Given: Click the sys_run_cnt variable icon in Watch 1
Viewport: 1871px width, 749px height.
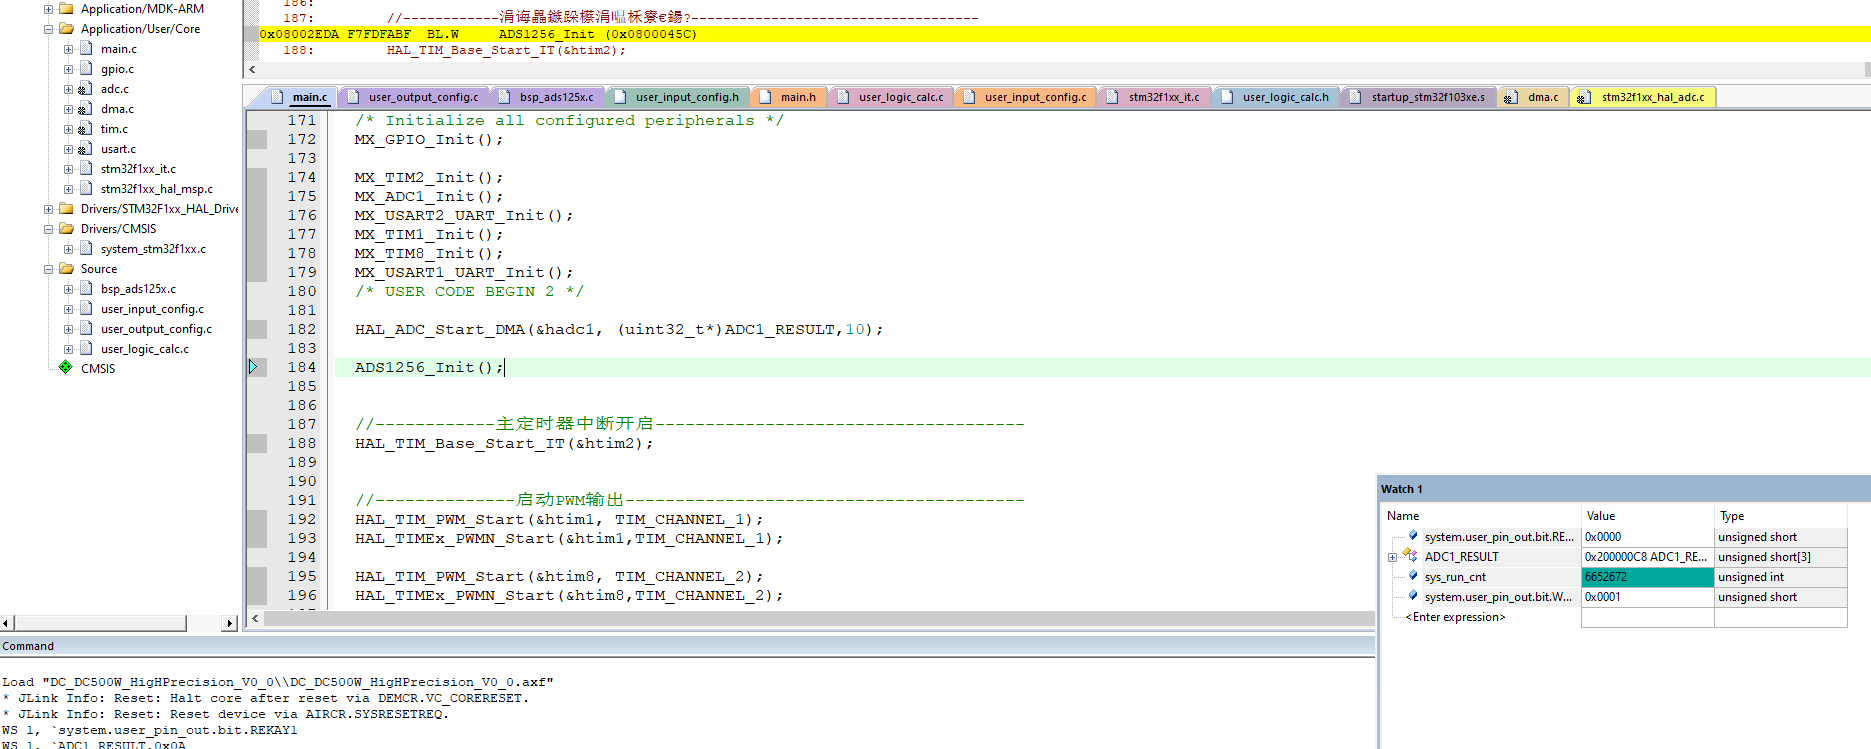Looking at the screenshot, I should pyautogui.click(x=1413, y=576).
